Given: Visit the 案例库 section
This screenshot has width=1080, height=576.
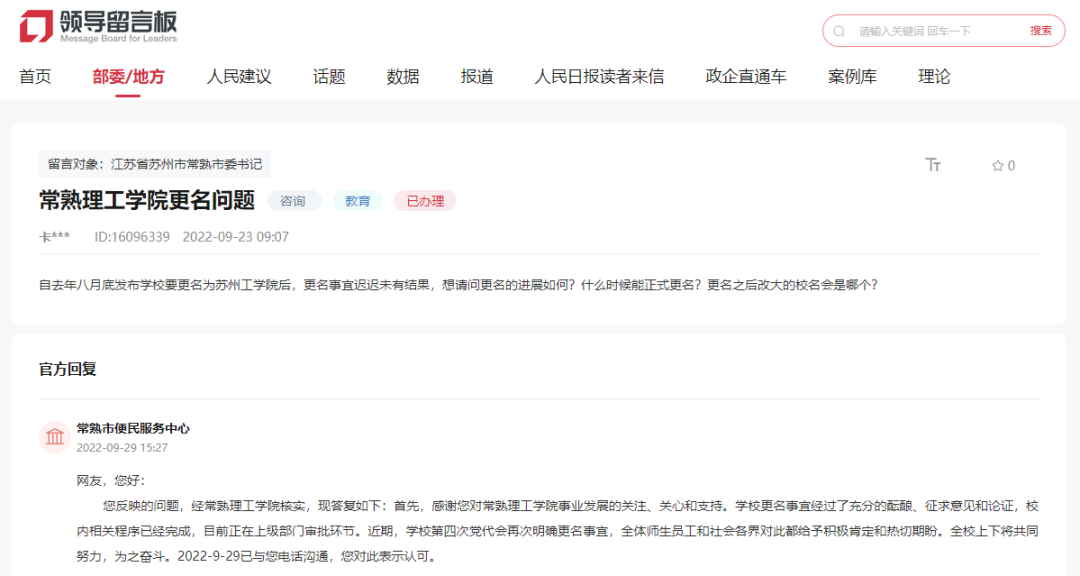Looking at the screenshot, I should [853, 75].
